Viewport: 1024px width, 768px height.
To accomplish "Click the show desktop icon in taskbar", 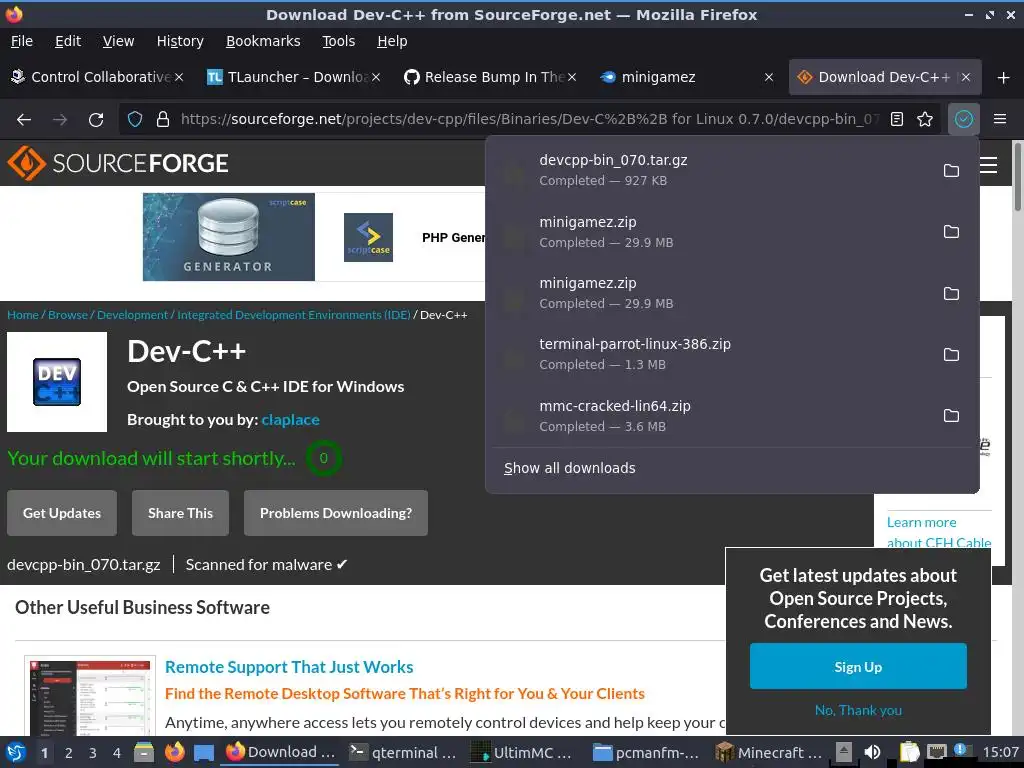I will [204, 752].
